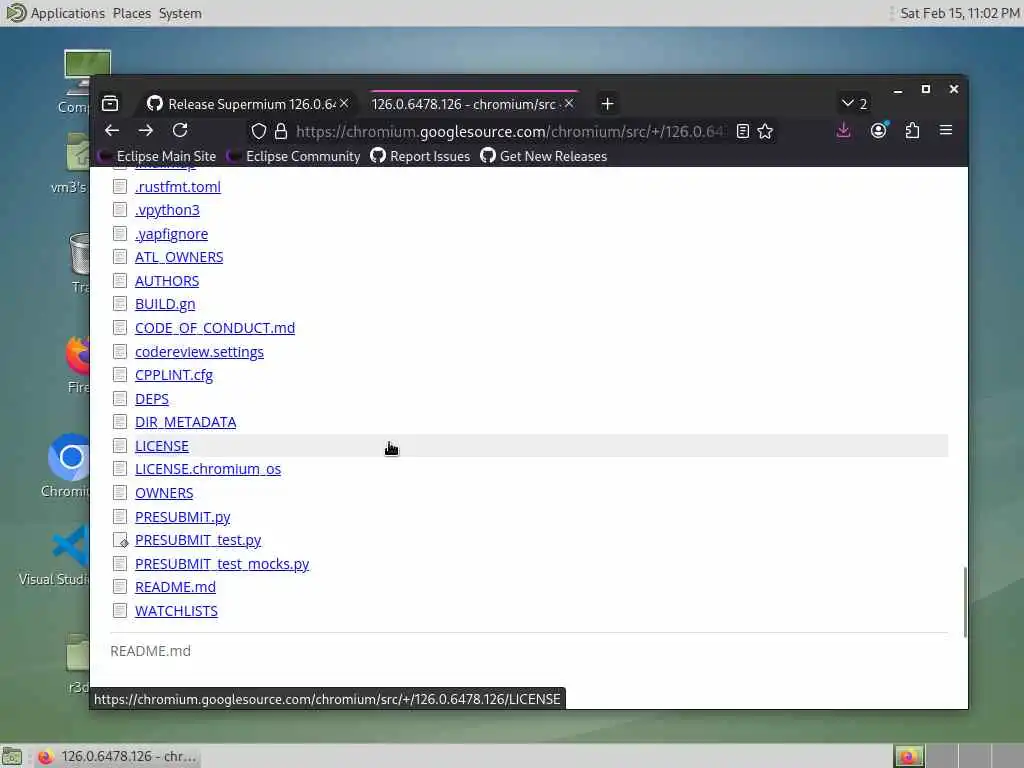Image resolution: width=1024 pixels, height=768 pixels.
Task: Click the URL address bar field
Action: coord(509,131)
